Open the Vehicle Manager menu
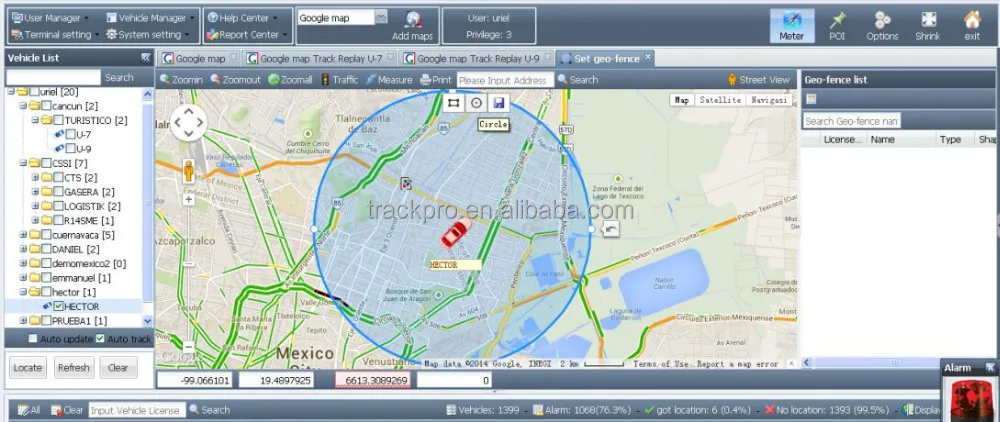This screenshot has height=422, width=1000. point(151,18)
